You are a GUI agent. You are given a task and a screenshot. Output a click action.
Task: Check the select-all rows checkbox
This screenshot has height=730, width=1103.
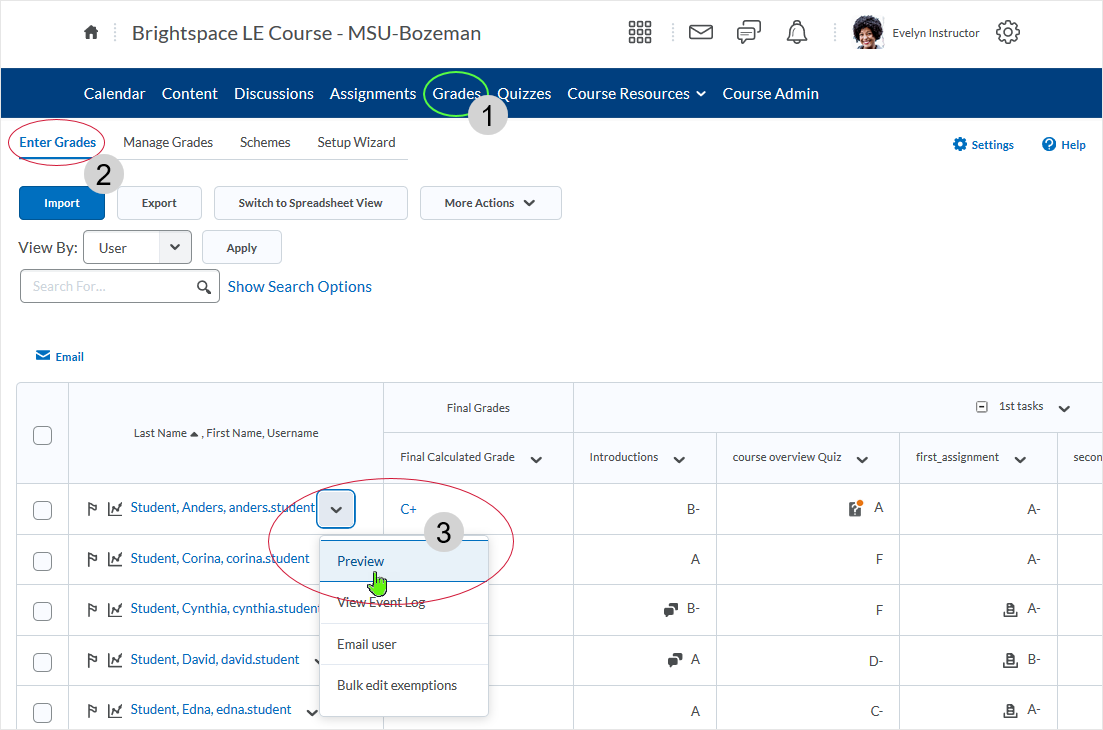[42, 435]
